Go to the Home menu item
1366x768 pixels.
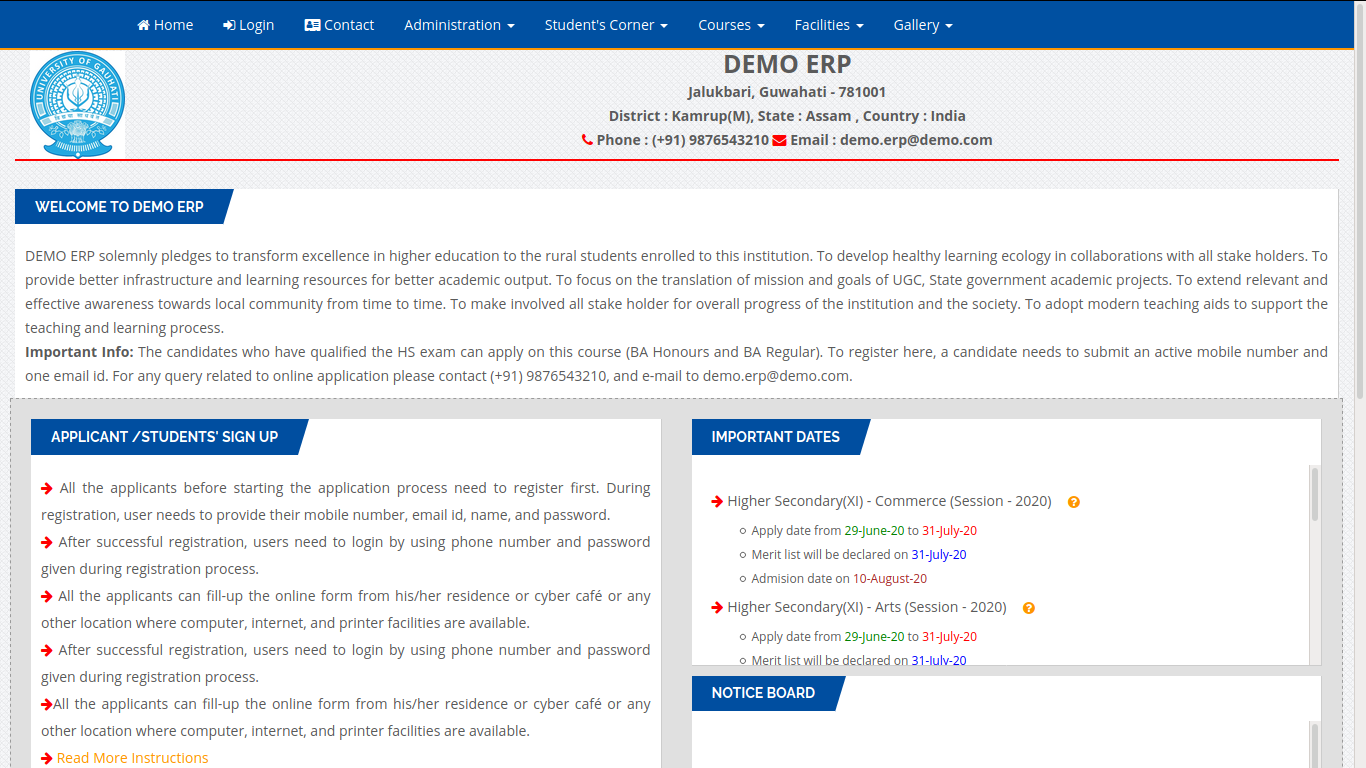[173, 25]
